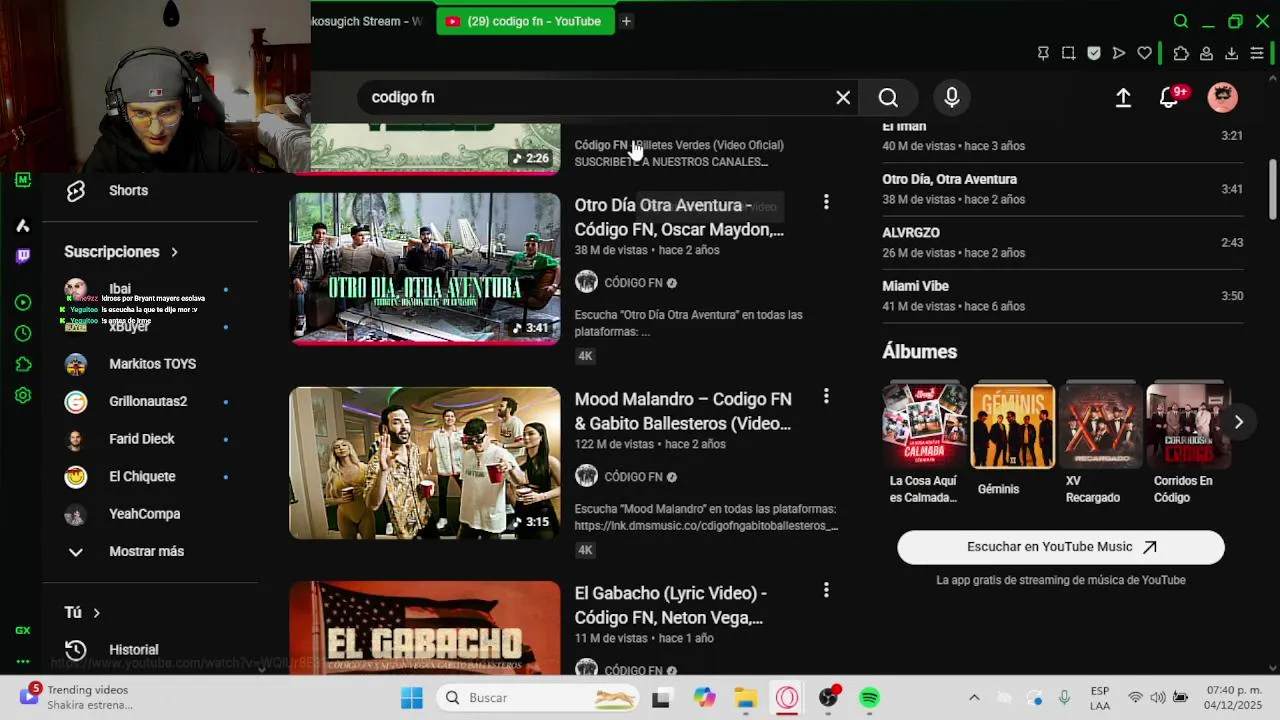
Task: Open YeahCompa subscription
Action: (x=145, y=514)
